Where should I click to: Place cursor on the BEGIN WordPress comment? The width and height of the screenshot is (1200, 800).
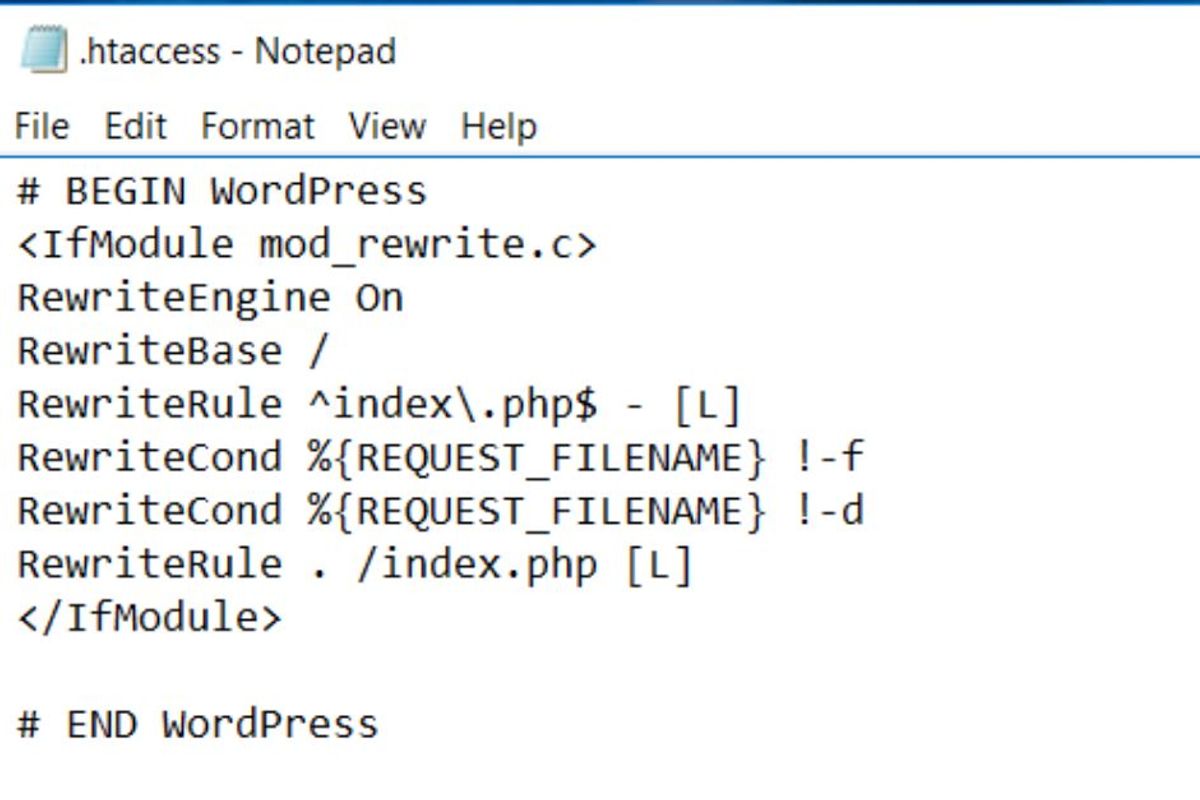click(x=220, y=190)
